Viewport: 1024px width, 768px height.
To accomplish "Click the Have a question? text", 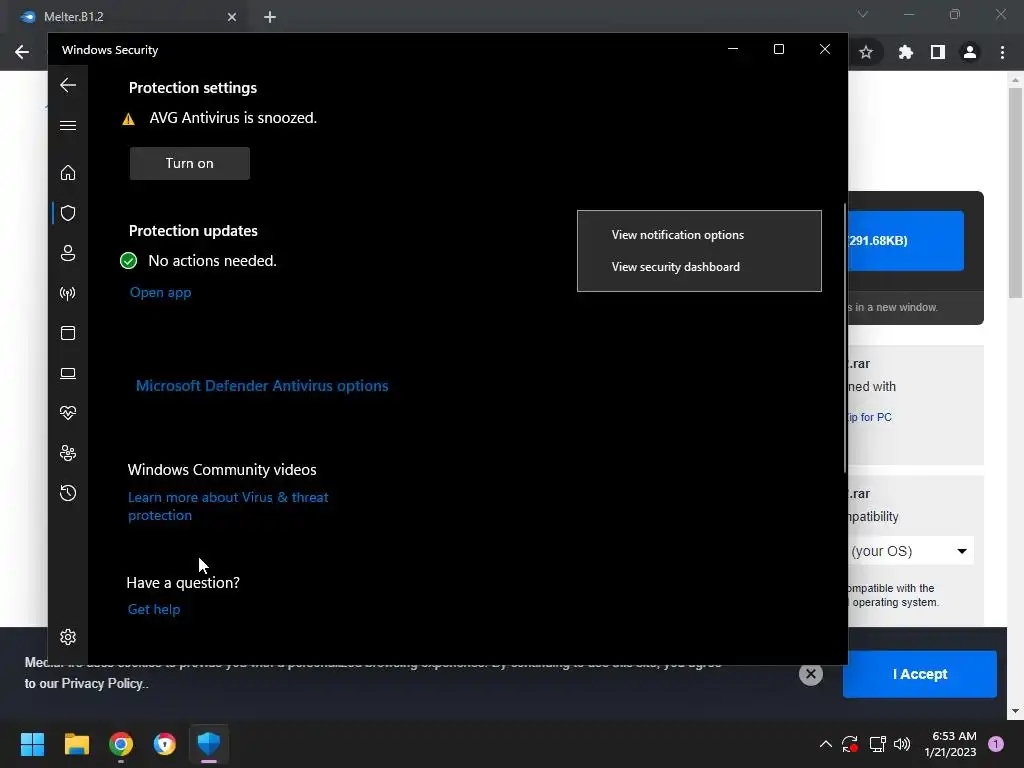I will pyautogui.click(x=183, y=583).
